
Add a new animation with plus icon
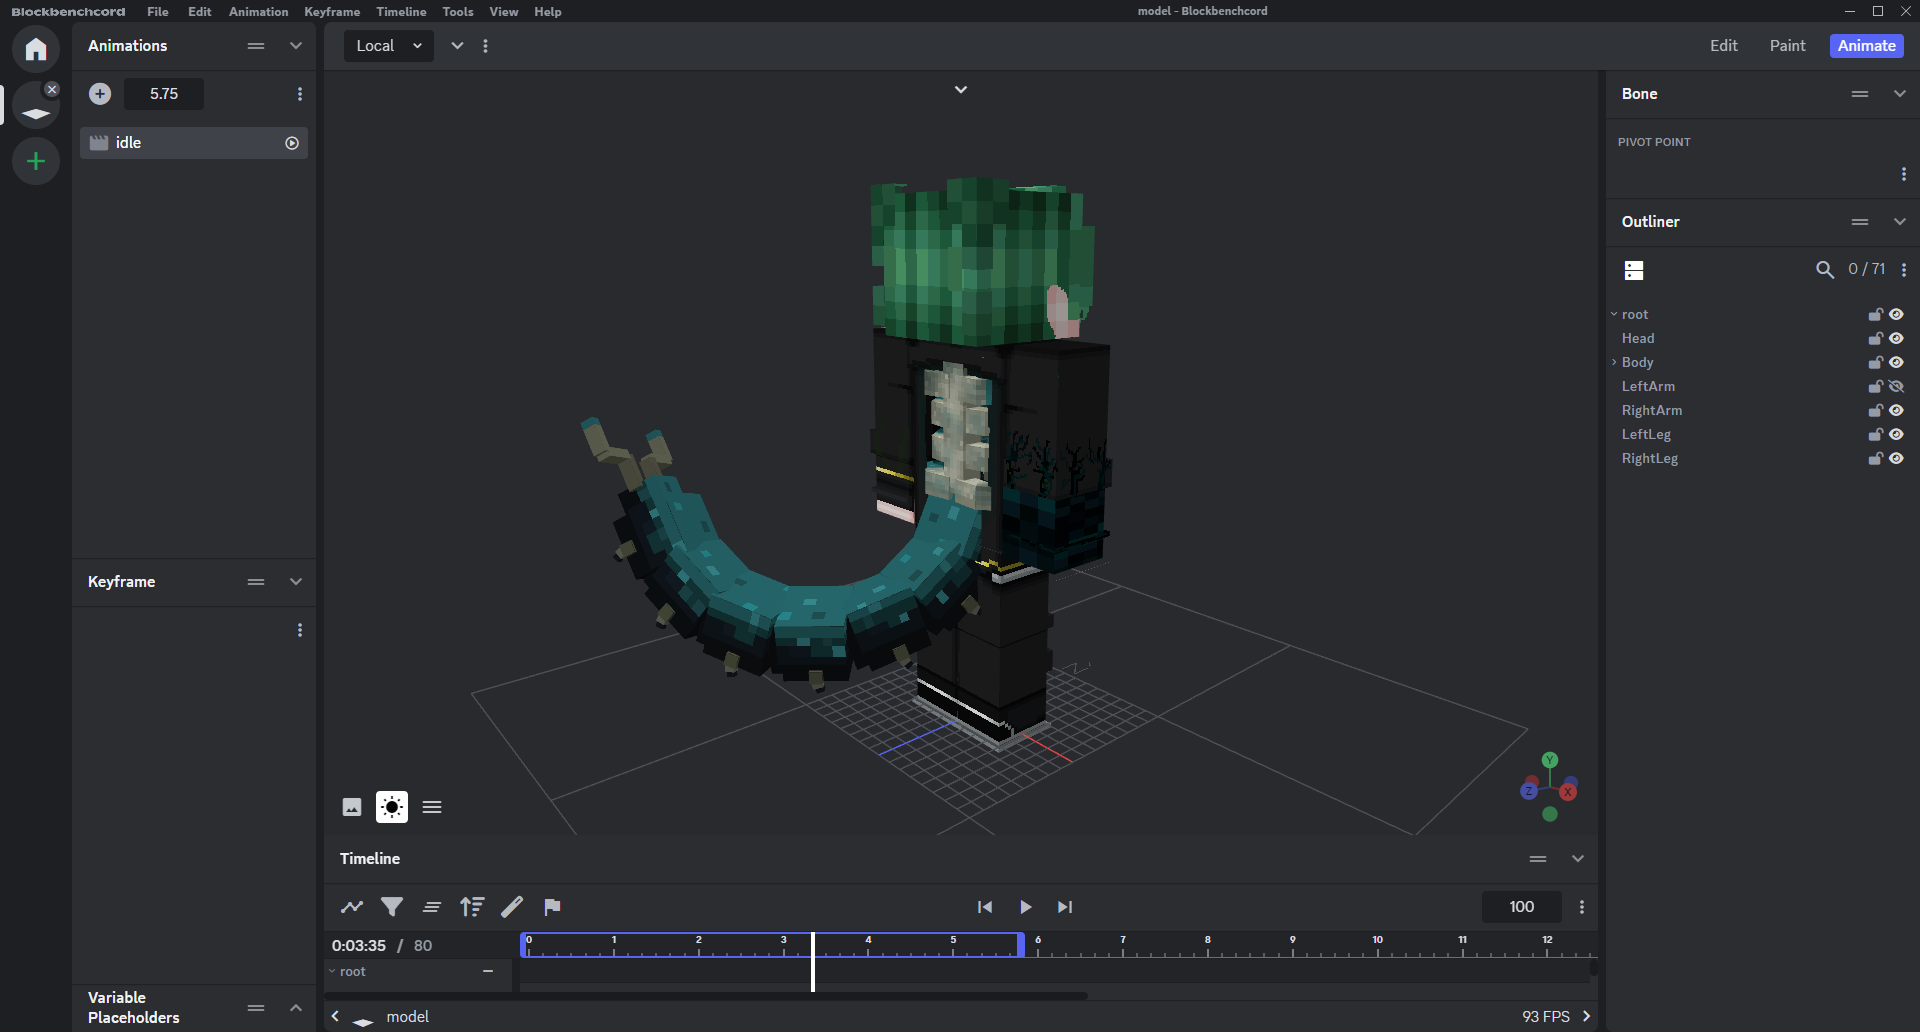pos(100,94)
